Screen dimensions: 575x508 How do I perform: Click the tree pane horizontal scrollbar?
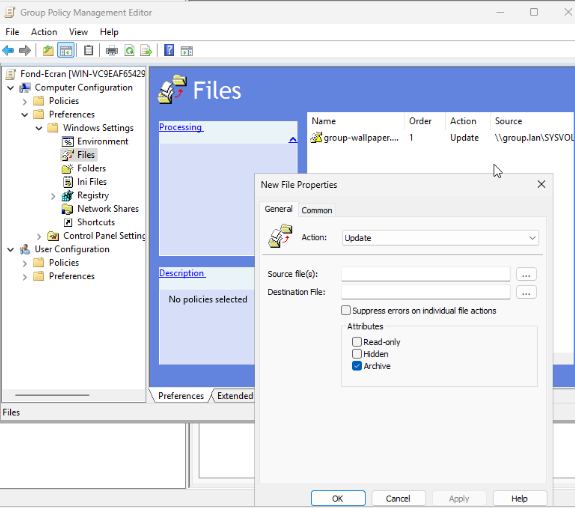coord(52,395)
